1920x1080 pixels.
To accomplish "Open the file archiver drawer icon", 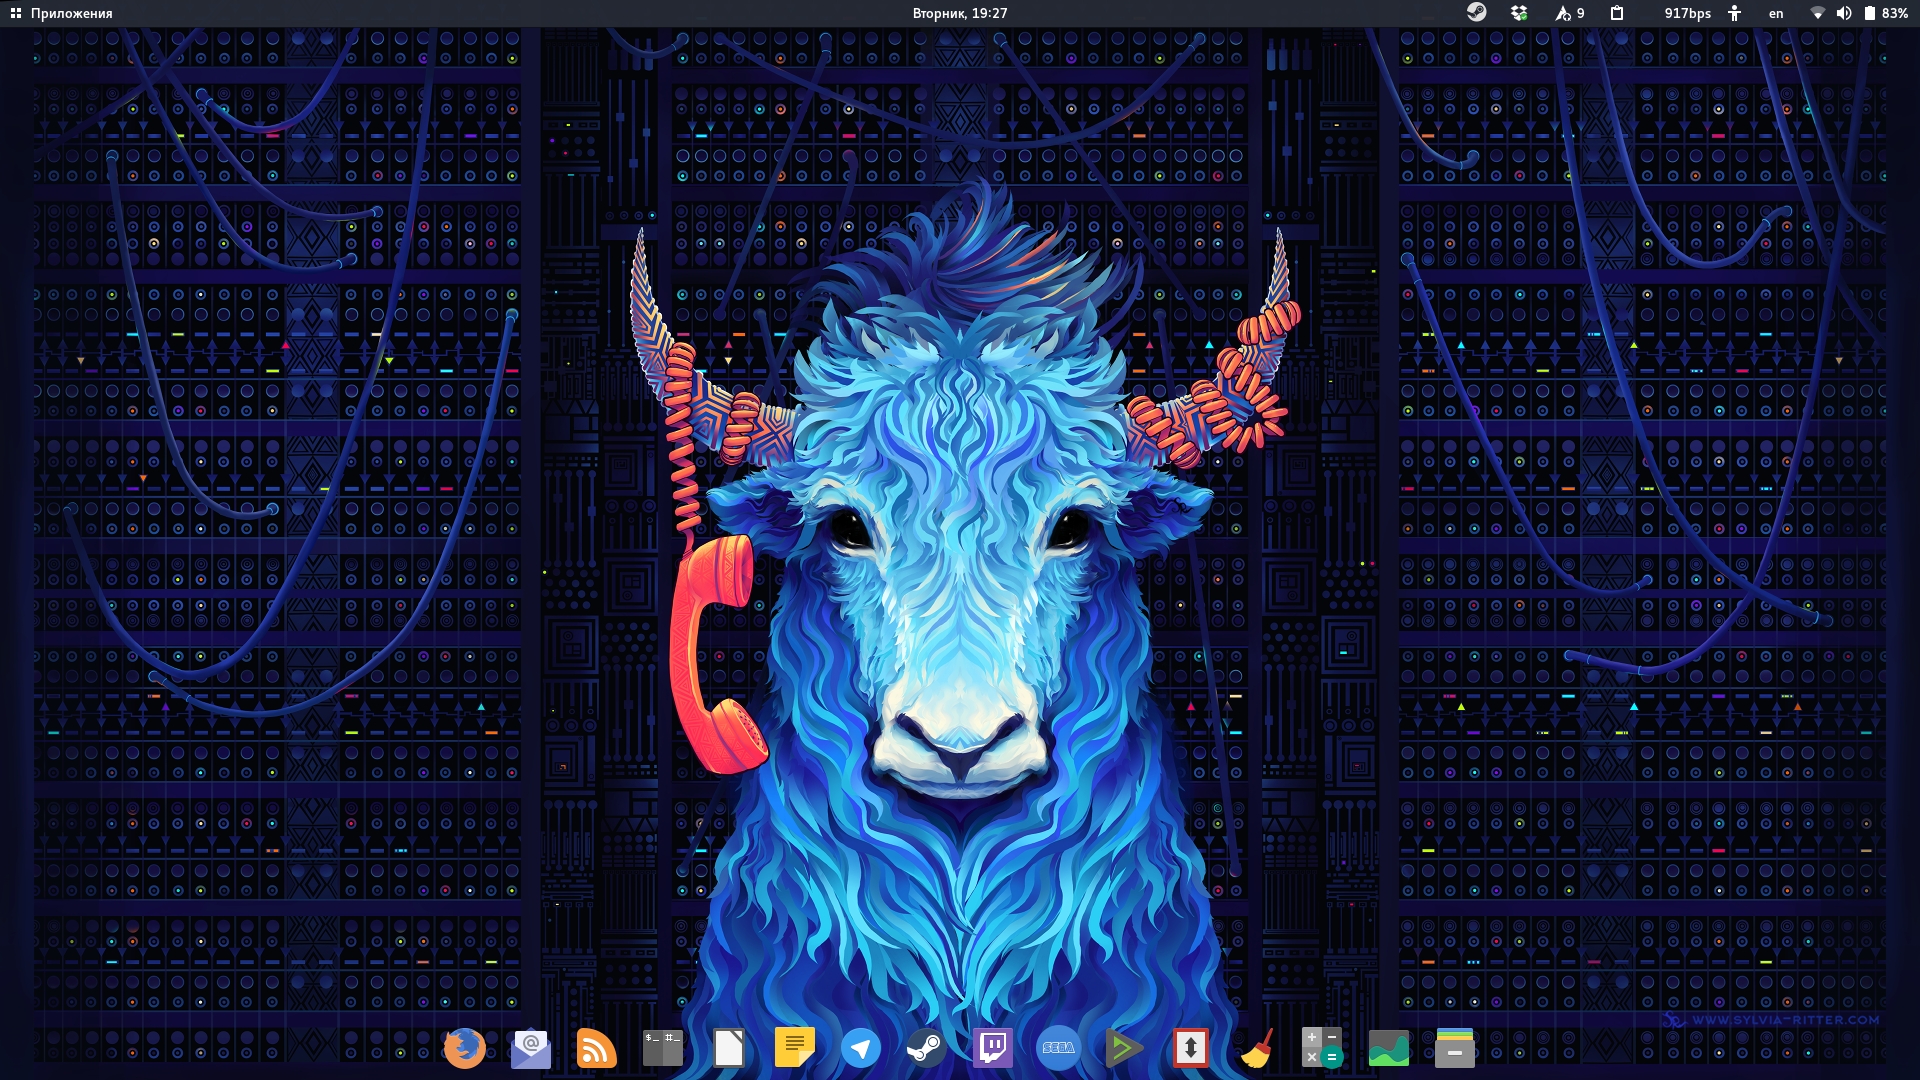I will point(1455,1048).
